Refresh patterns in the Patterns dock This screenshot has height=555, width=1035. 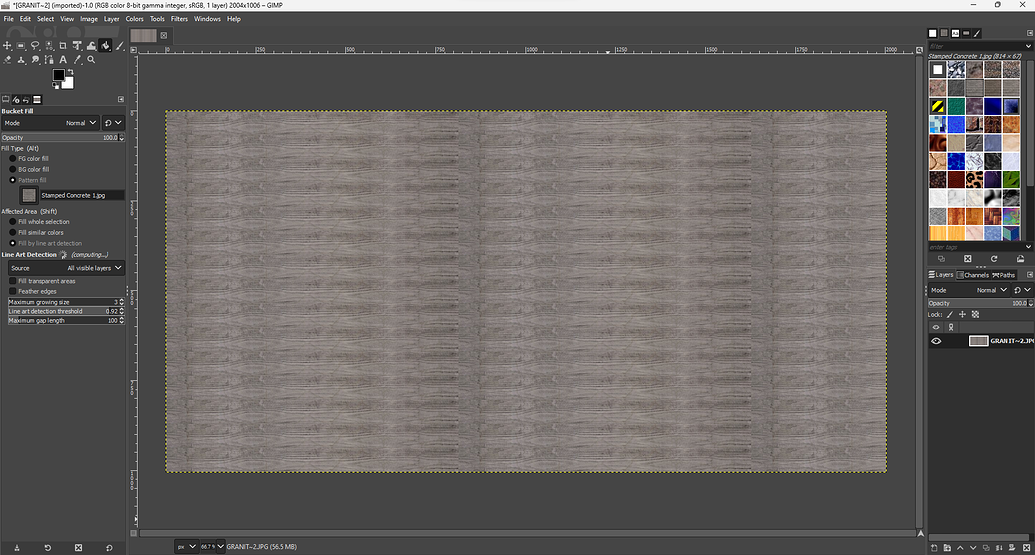click(993, 259)
